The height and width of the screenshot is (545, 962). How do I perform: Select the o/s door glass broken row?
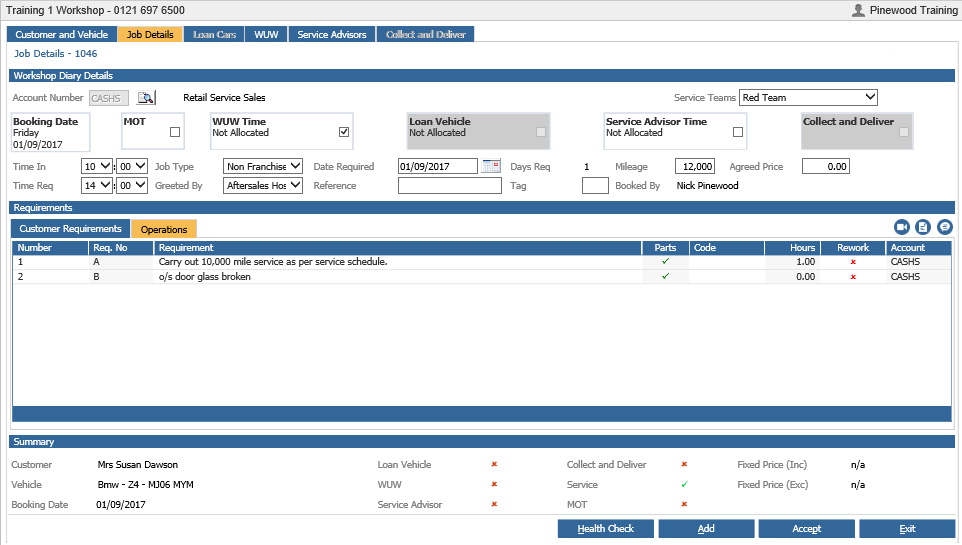(482, 277)
